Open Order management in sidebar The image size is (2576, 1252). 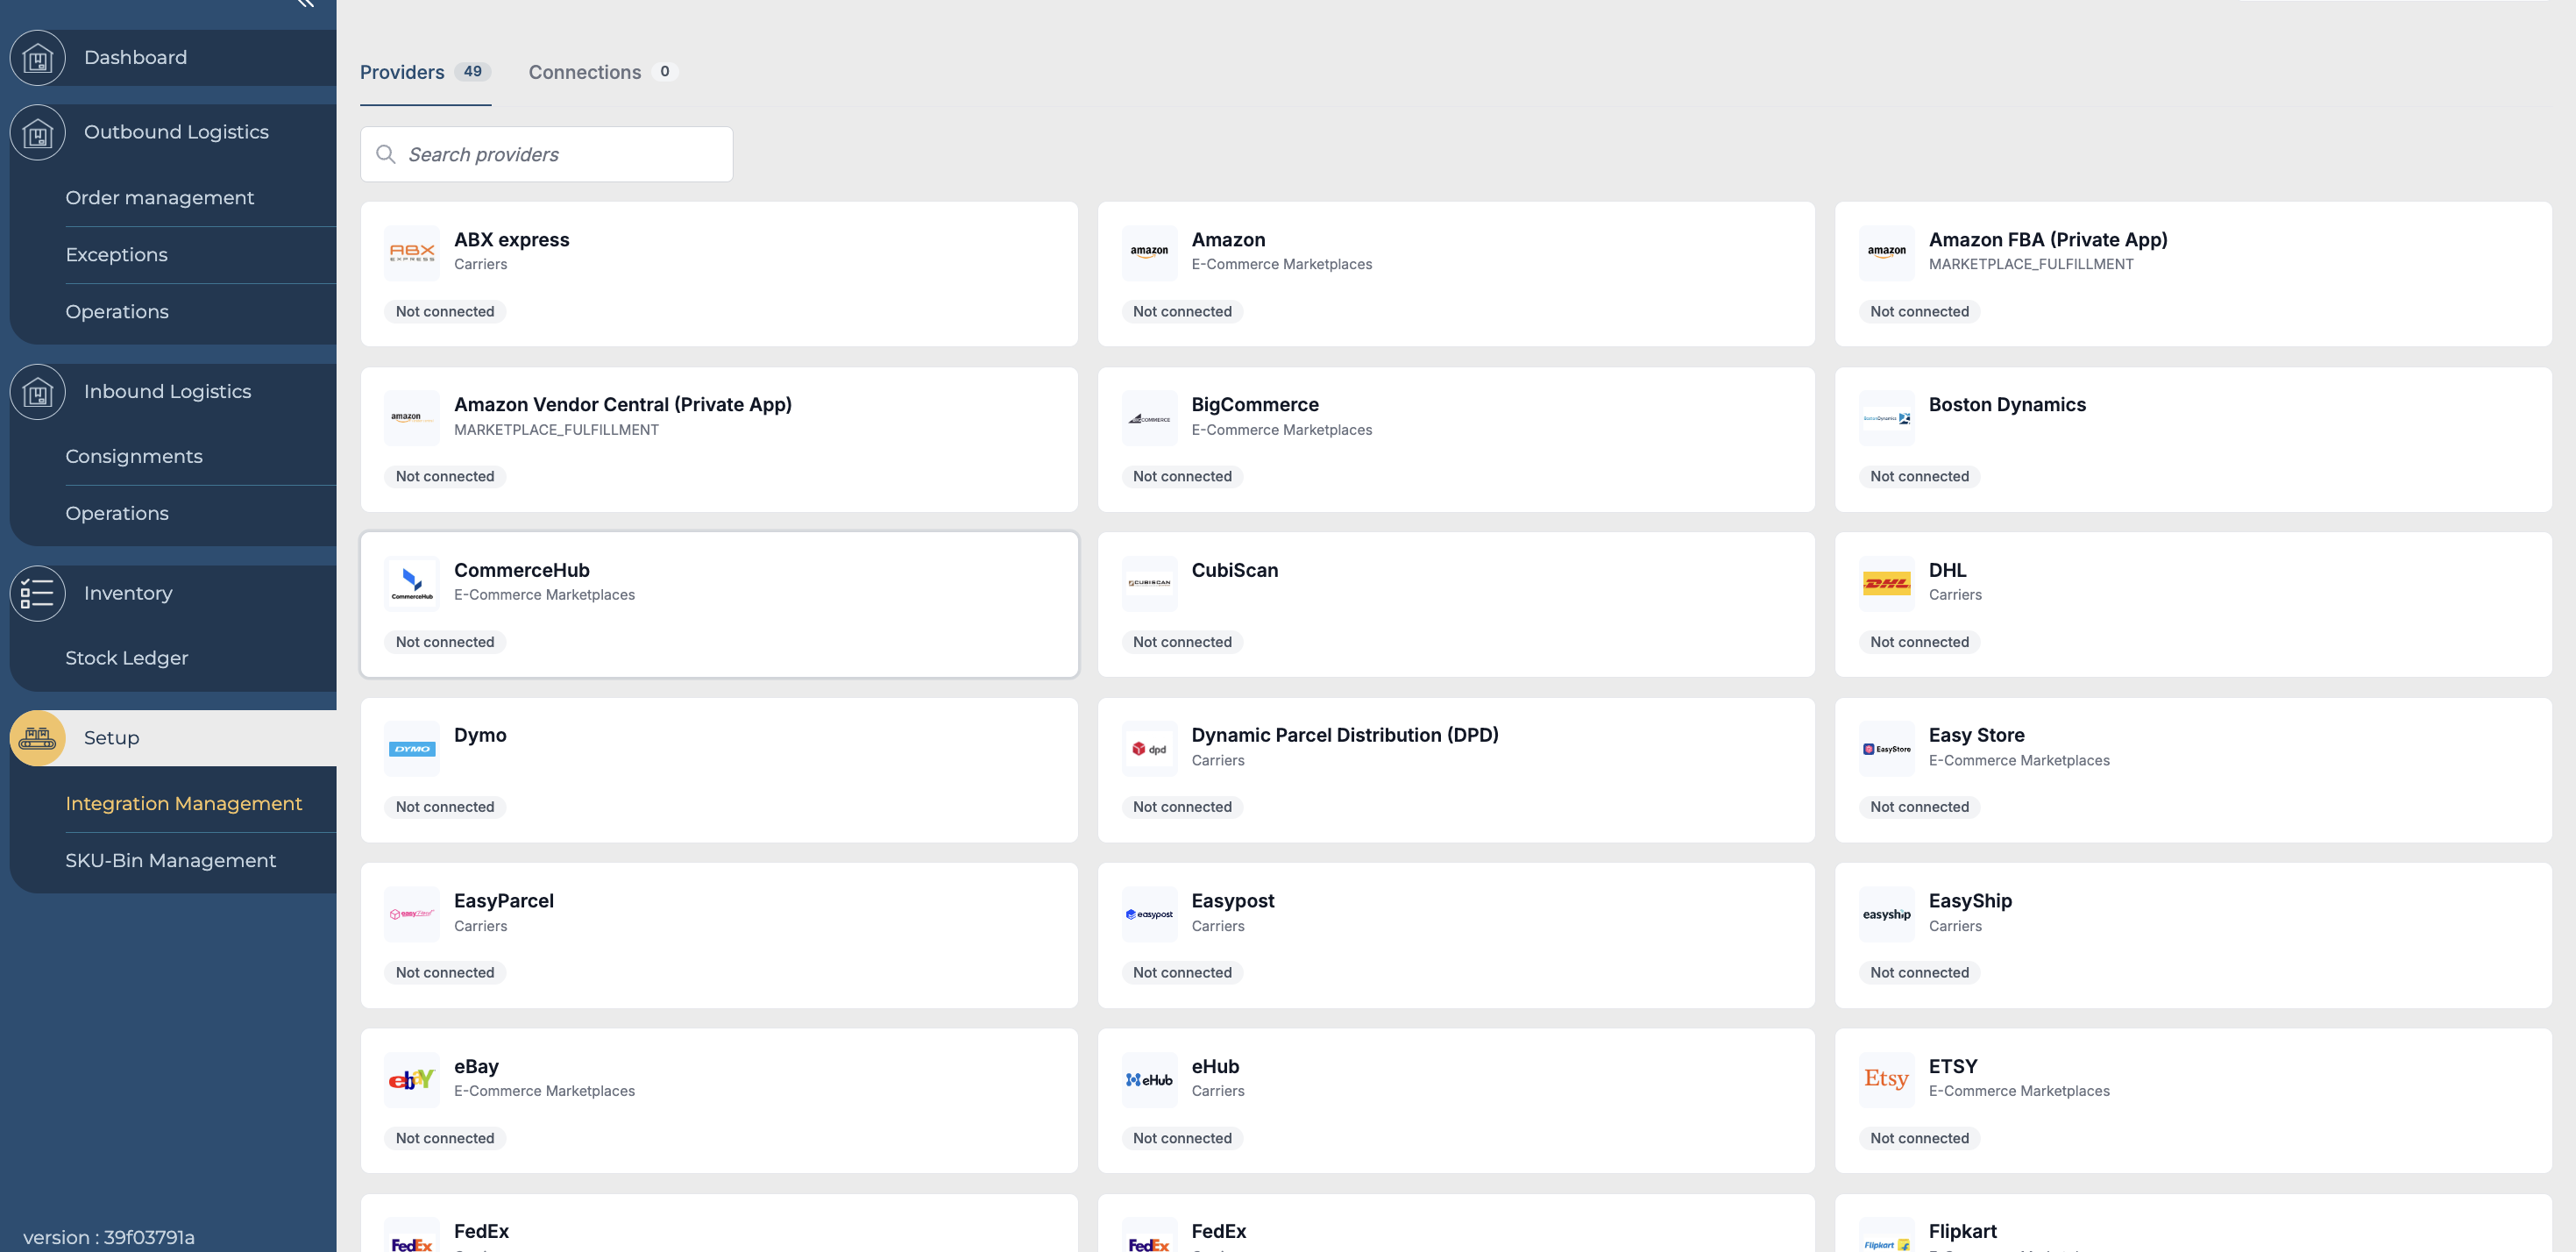coord(160,198)
